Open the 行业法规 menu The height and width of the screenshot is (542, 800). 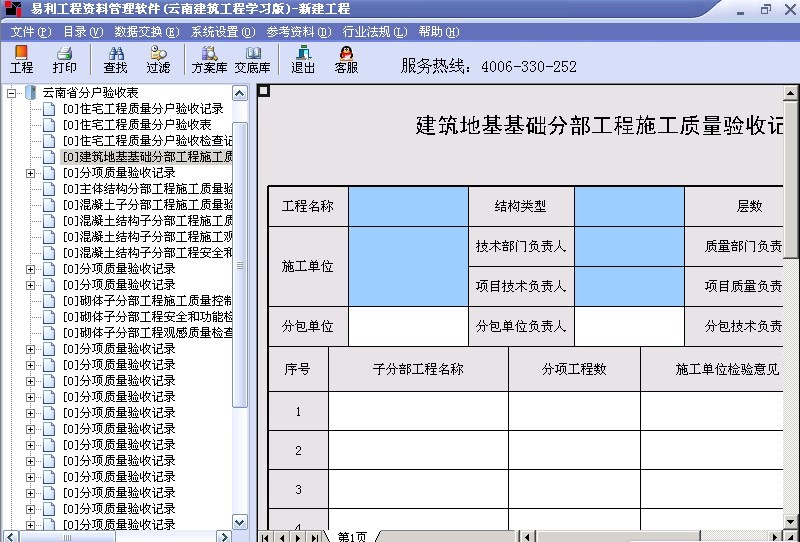click(x=374, y=31)
